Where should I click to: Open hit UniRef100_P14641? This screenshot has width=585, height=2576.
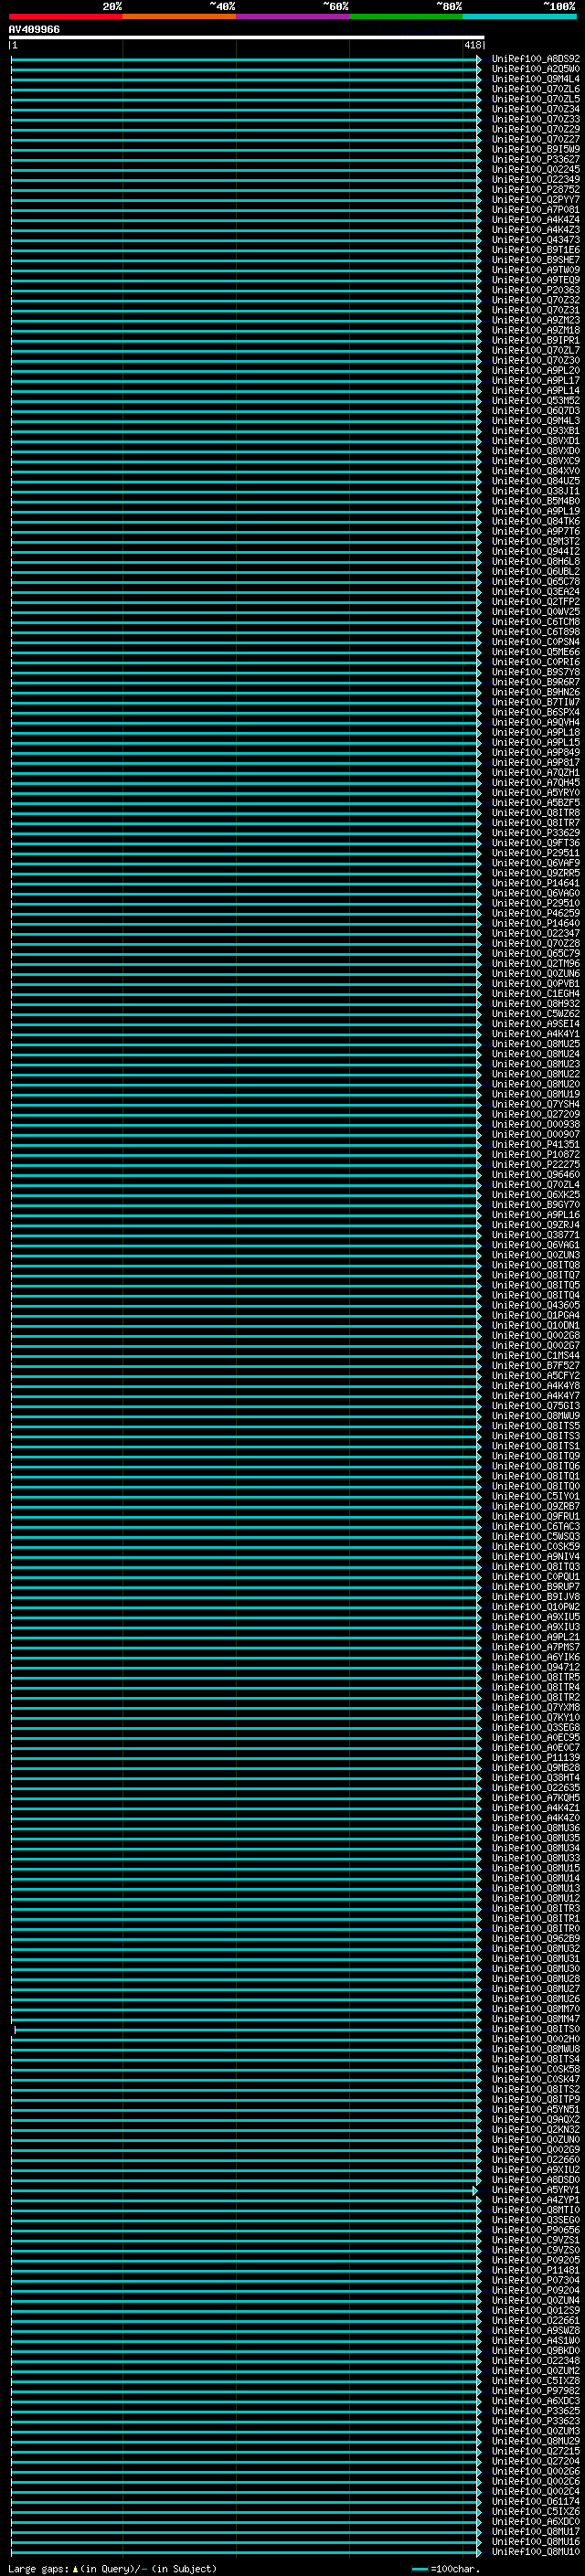pyautogui.click(x=535, y=883)
